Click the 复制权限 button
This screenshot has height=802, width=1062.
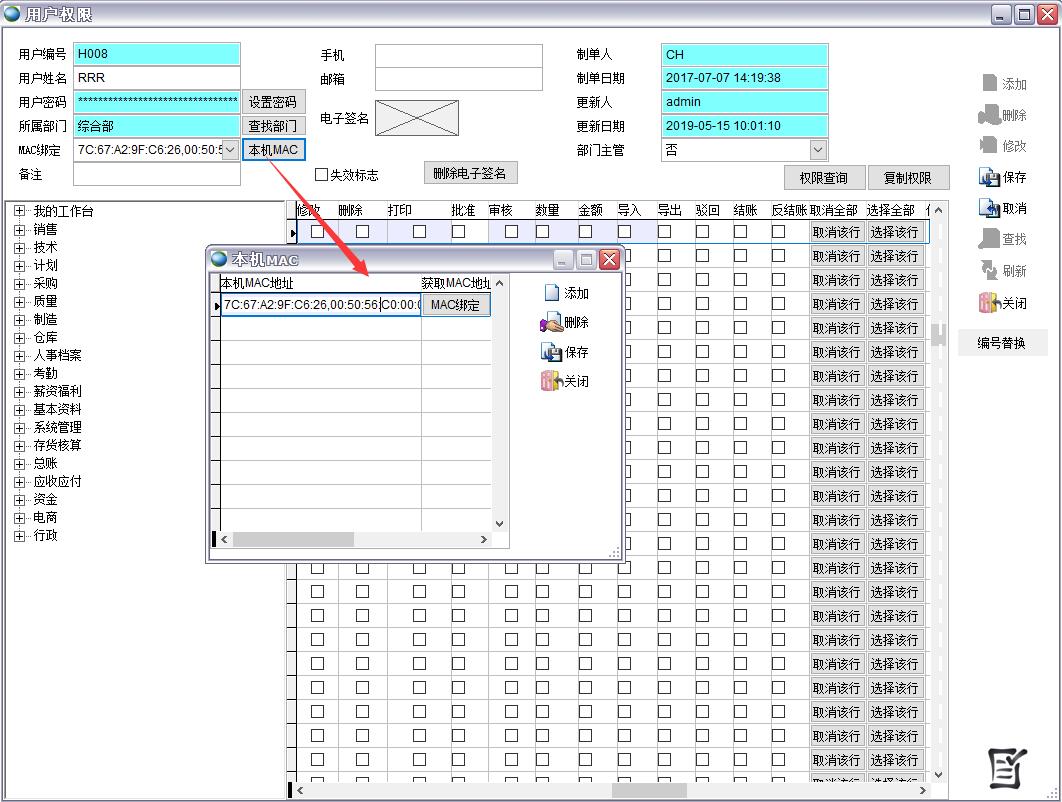coord(908,178)
